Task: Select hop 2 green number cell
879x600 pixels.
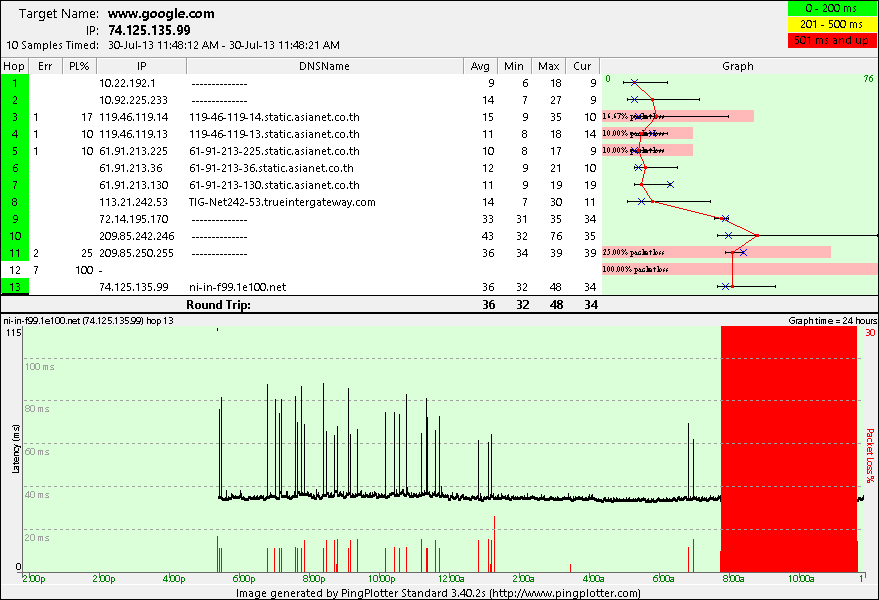Action: (15, 100)
